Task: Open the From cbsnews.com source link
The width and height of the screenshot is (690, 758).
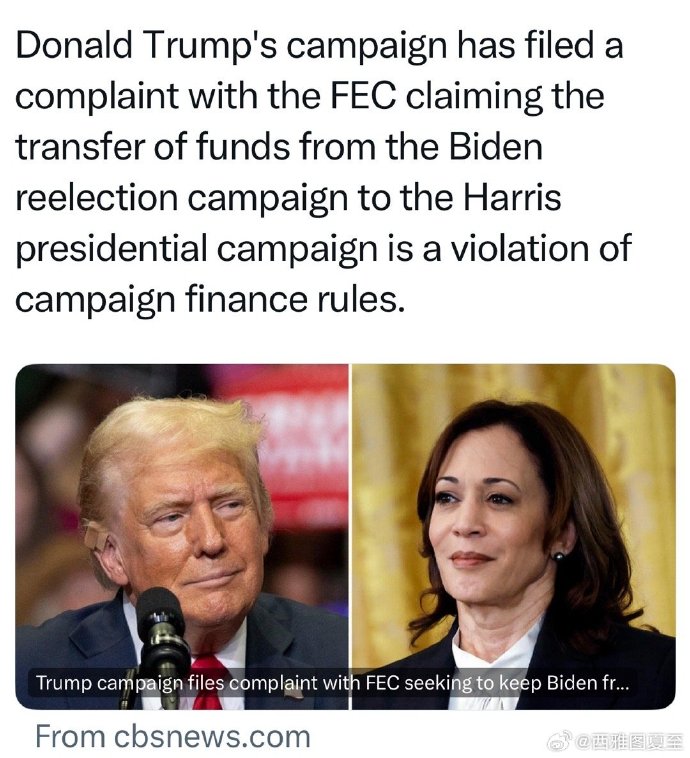Action: pyautogui.click(x=173, y=736)
